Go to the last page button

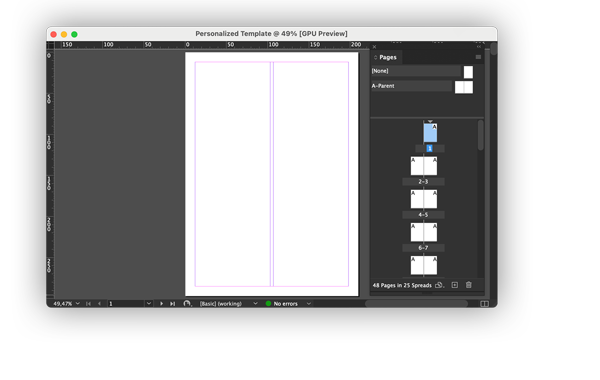pyautogui.click(x=173, y=303)
